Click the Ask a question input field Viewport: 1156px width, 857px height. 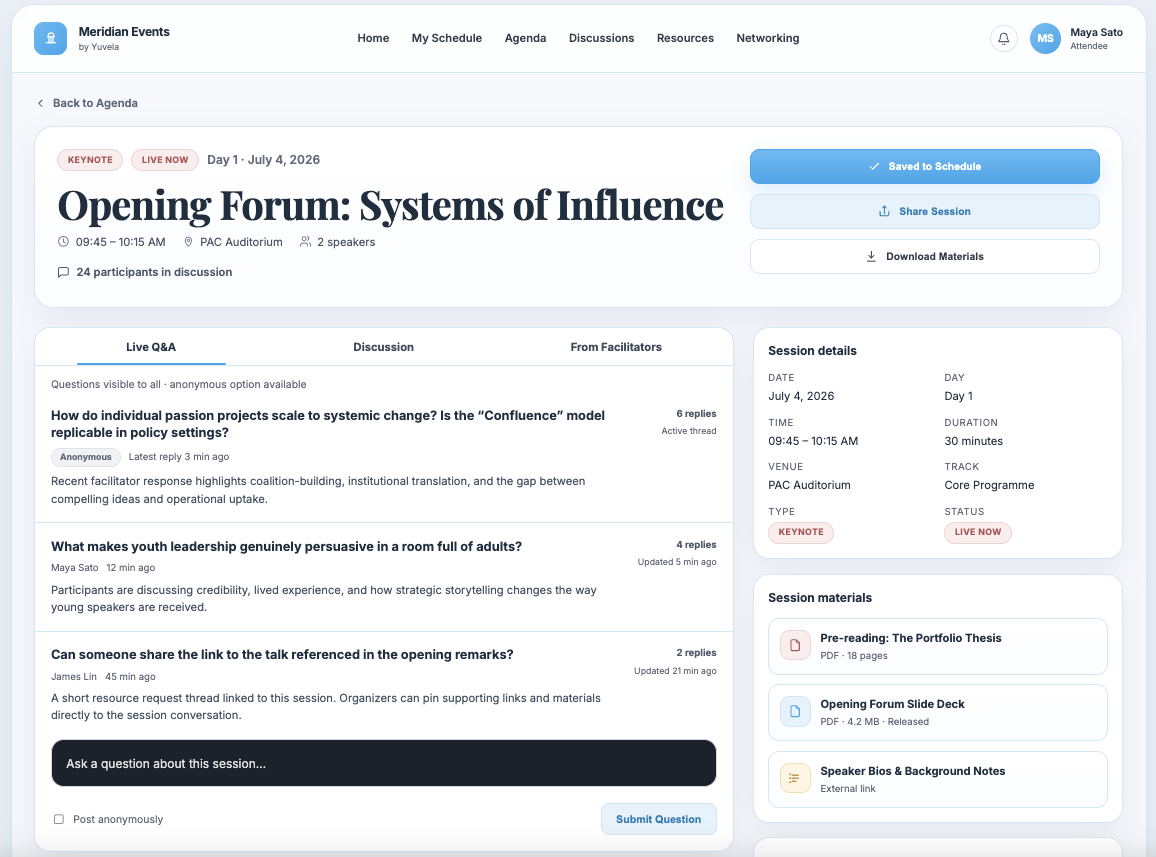(x=383, y=762)
